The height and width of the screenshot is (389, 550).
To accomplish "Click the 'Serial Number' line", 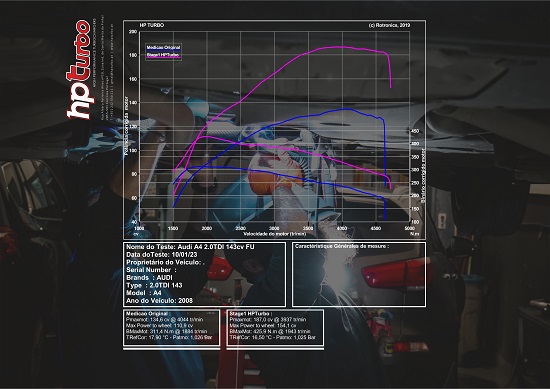I will 151,270.
